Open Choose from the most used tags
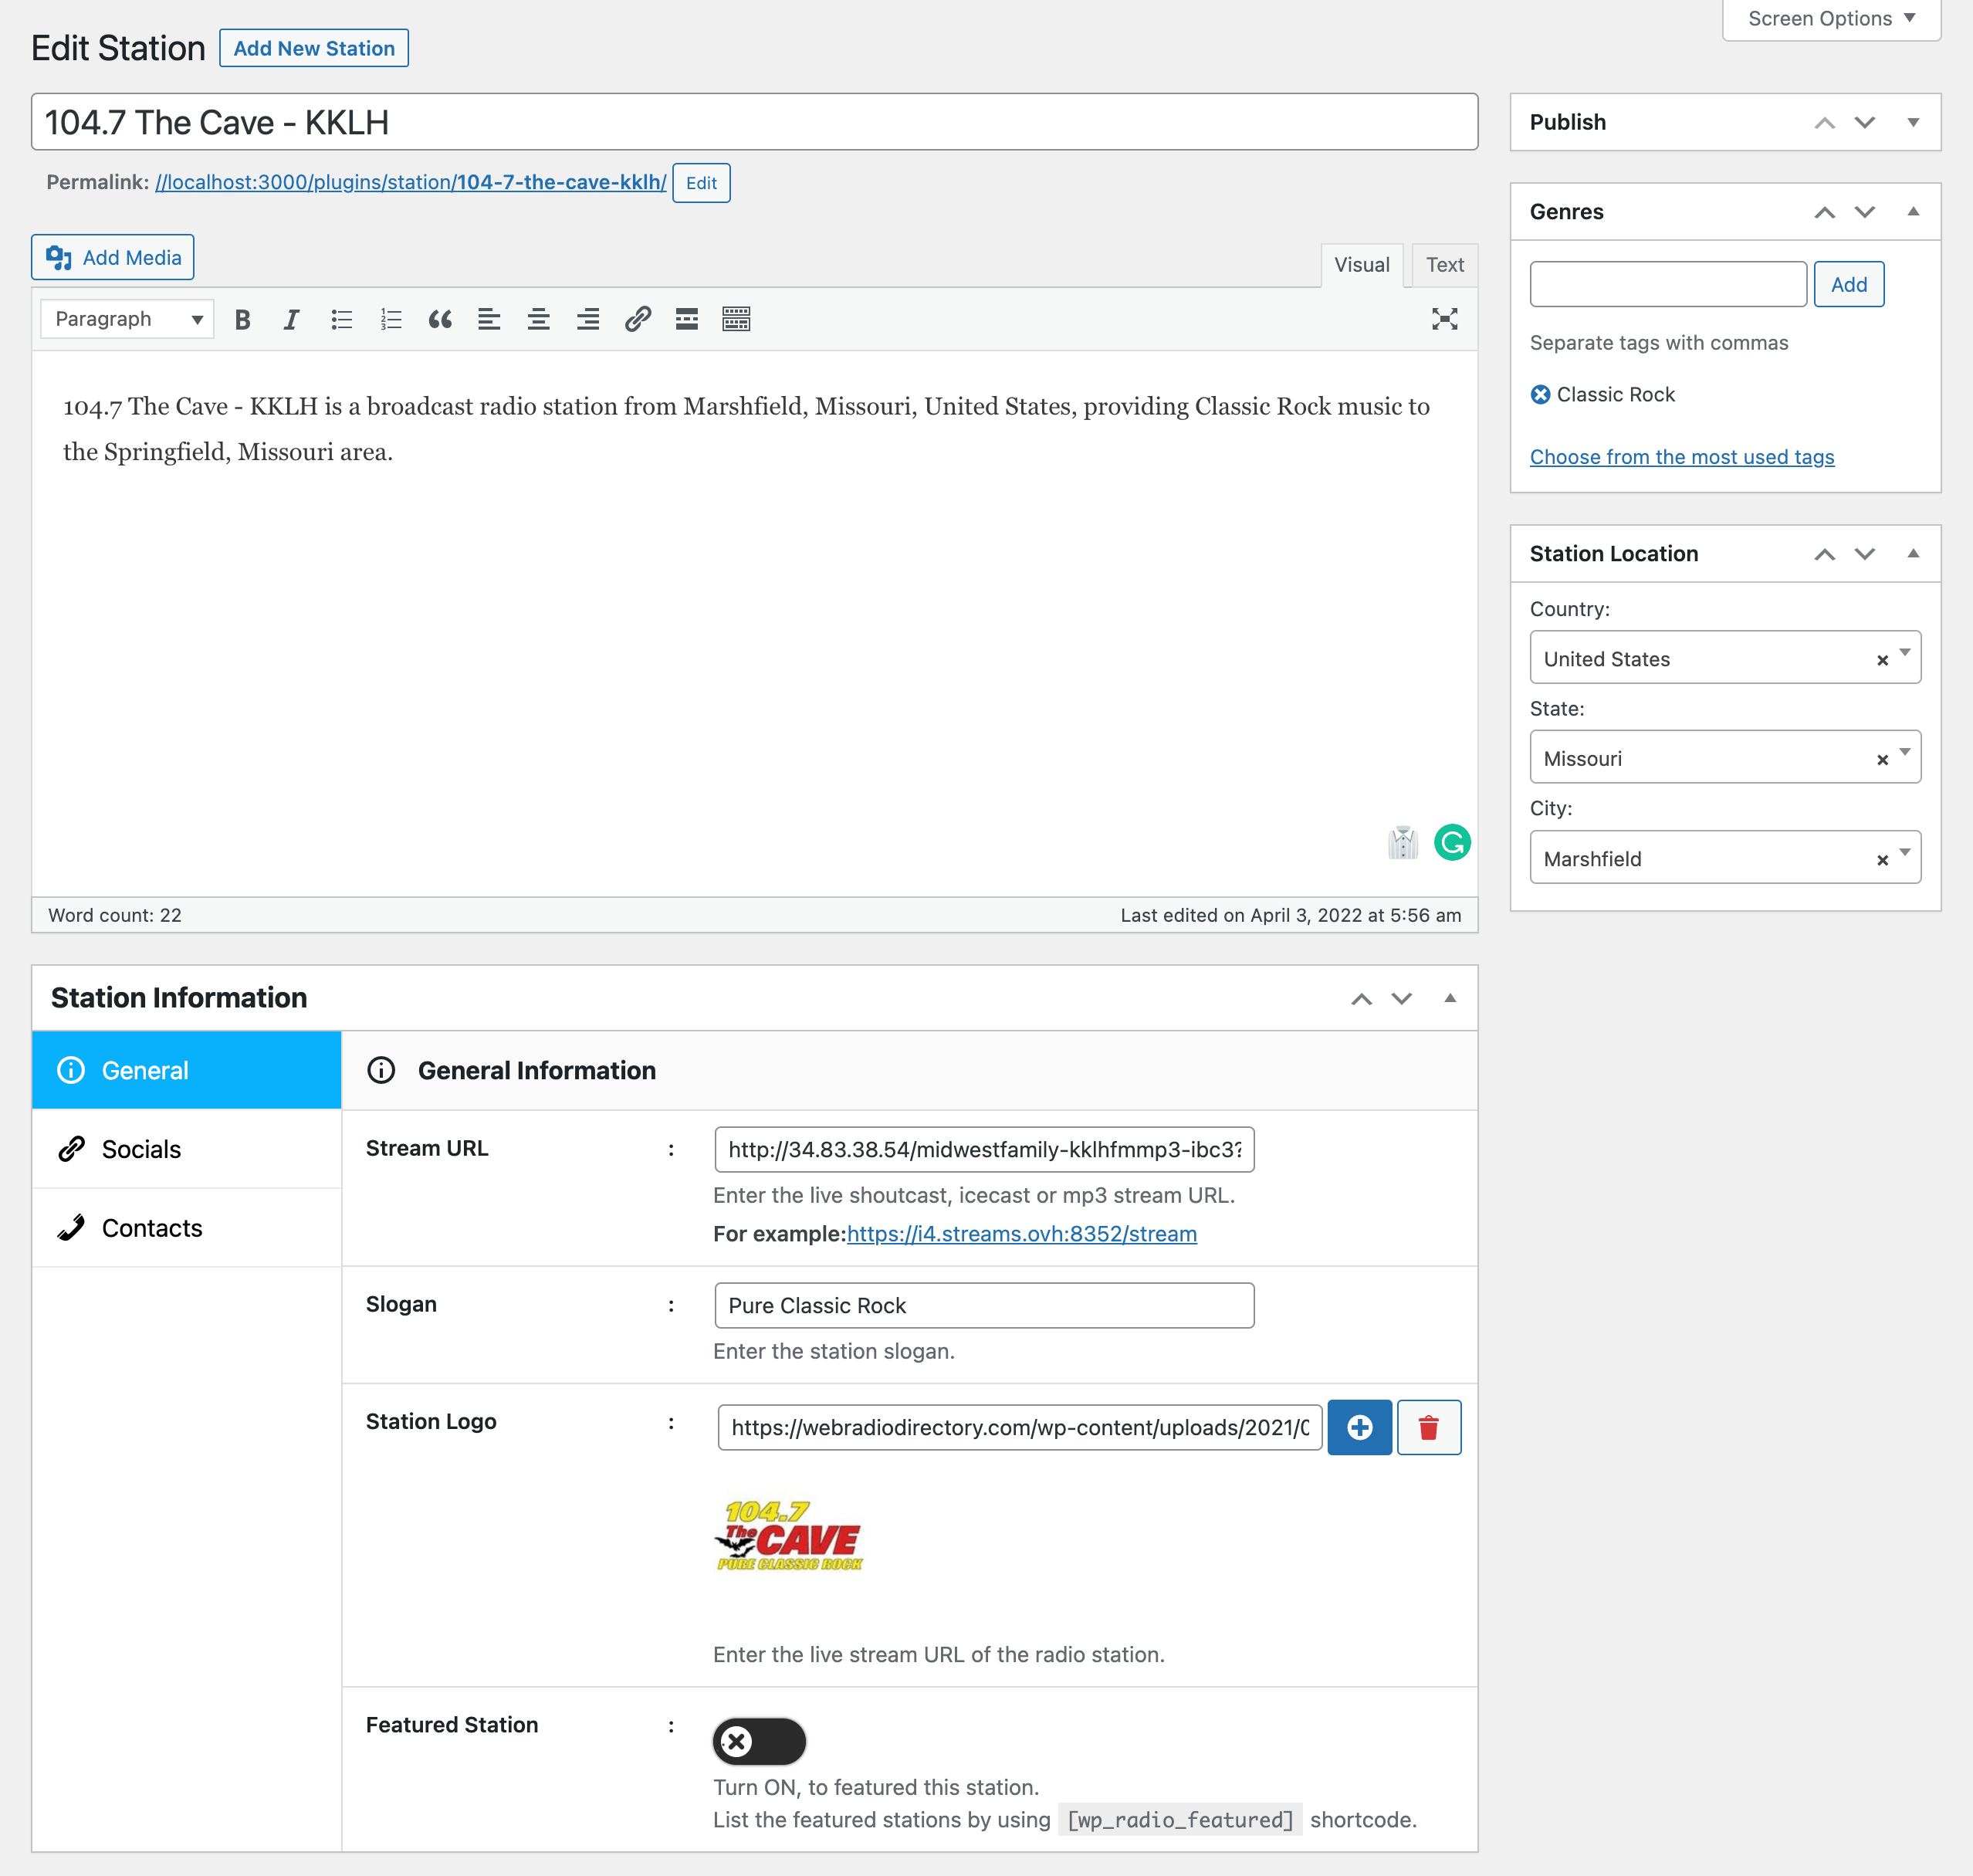 pyautogui.click(x=1681, y=457)
